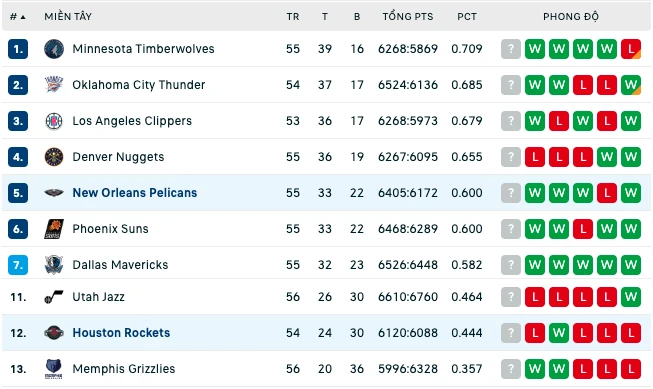Open the New Orleans Pelicans team link

[x=135, y=193]
